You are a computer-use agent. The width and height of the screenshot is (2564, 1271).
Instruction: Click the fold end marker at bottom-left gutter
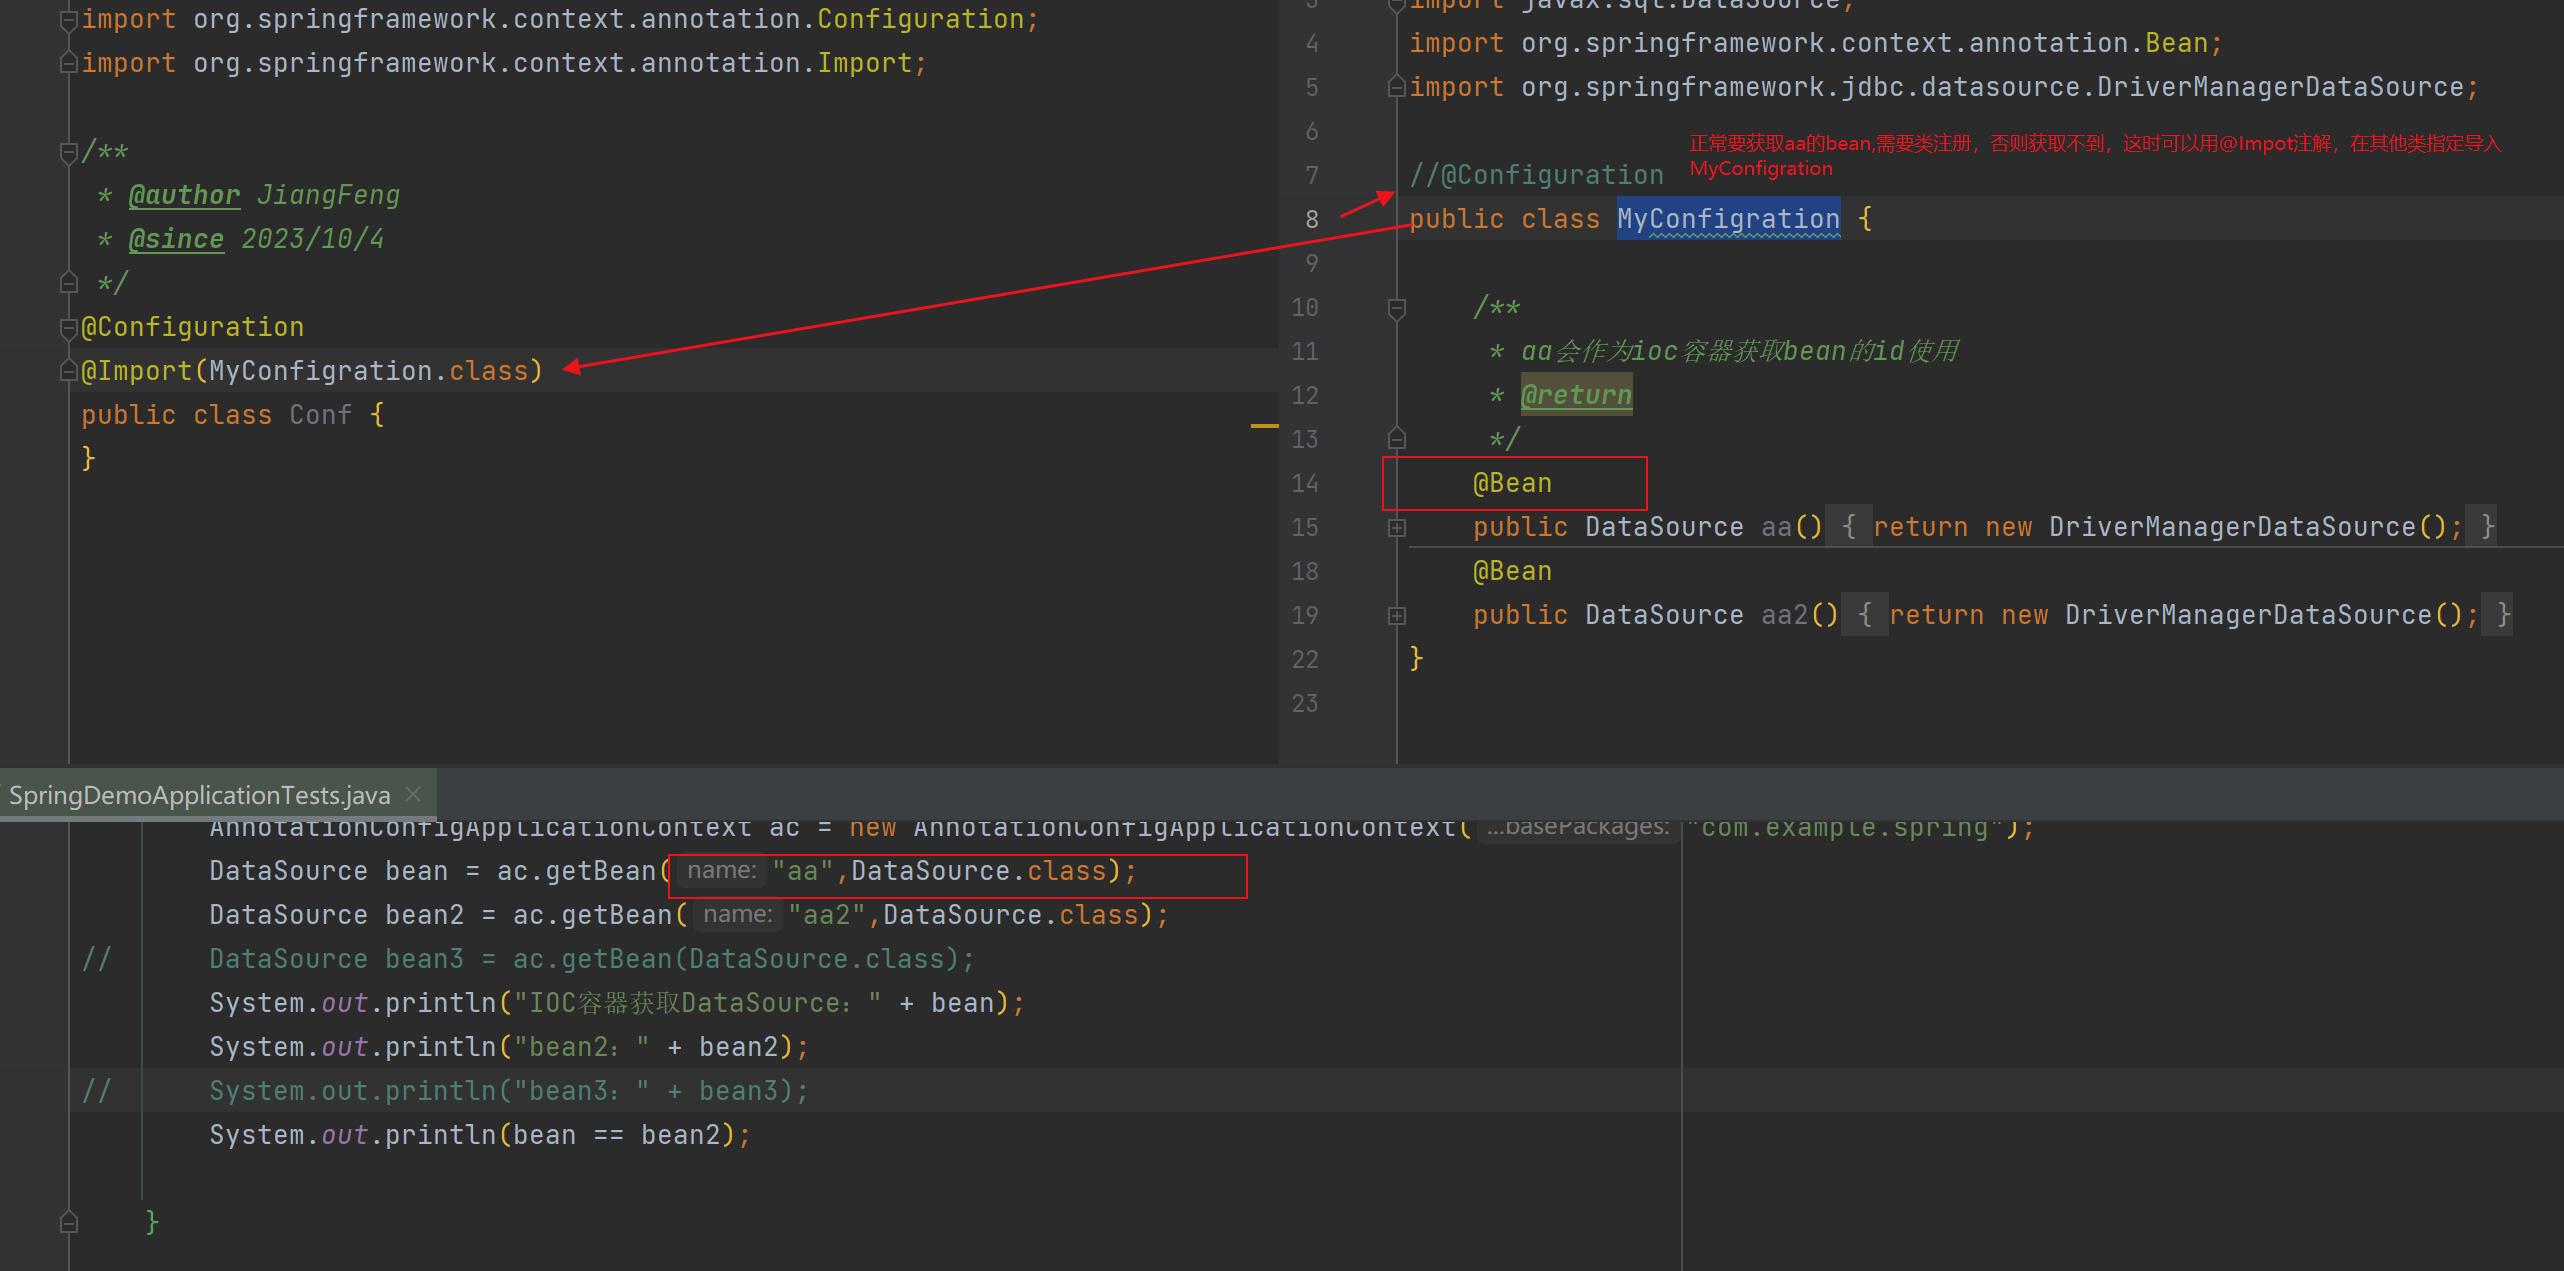[68, 1221]
